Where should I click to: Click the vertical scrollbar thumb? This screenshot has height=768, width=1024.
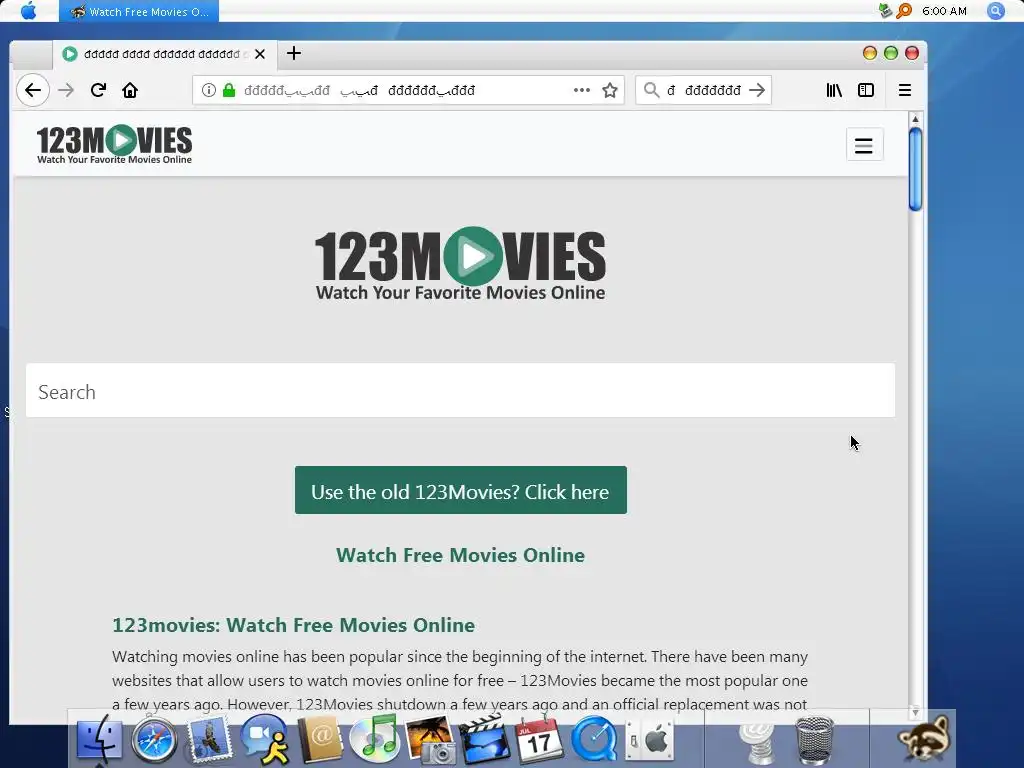[x=915, y=168]
